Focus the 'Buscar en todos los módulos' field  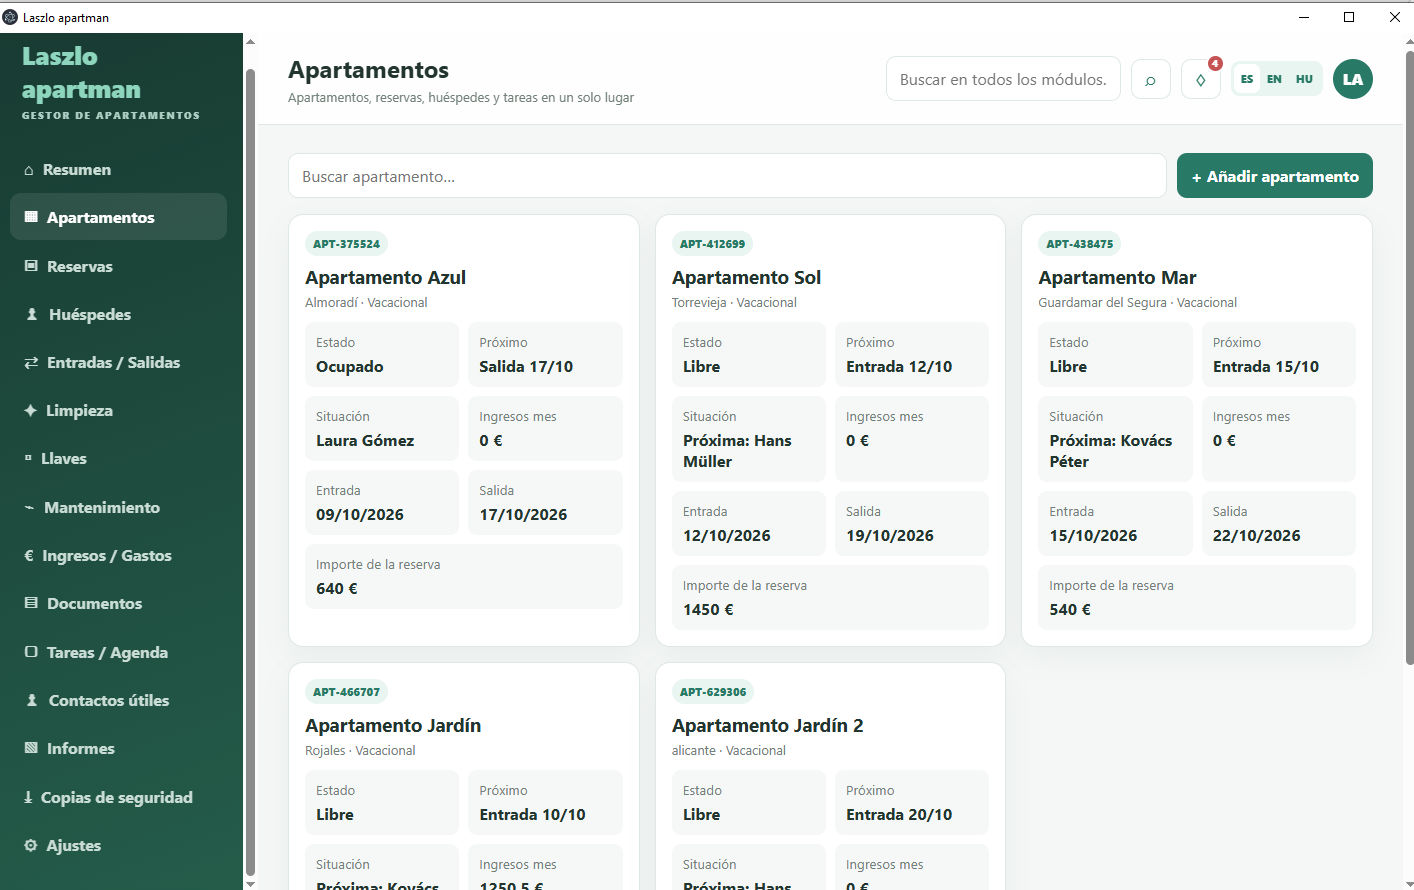point(1003,79)
